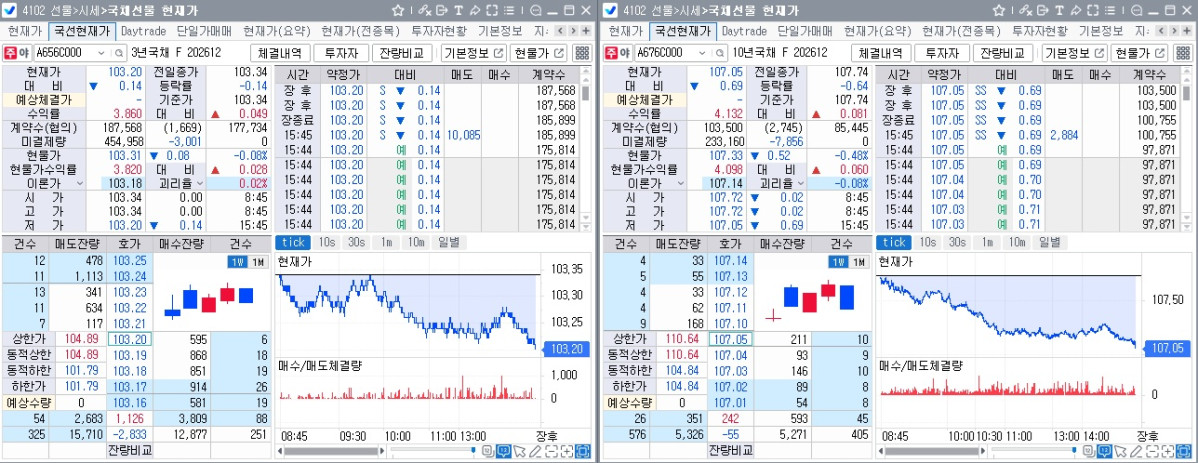Image resolution: width=1198 pixels, height=463 pixels.
Task: Show next tabs with right arrow in left window
Action: point(573,31)
